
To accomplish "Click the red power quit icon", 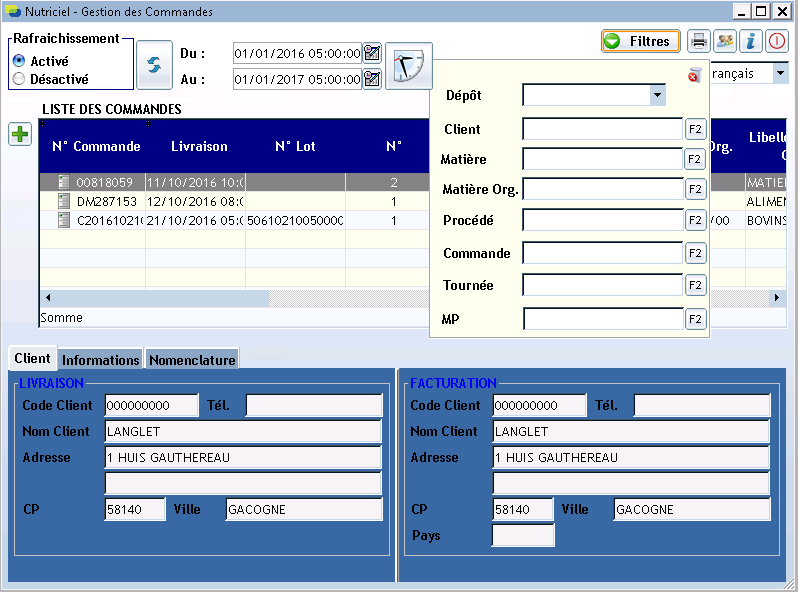I will click(776, 41).
